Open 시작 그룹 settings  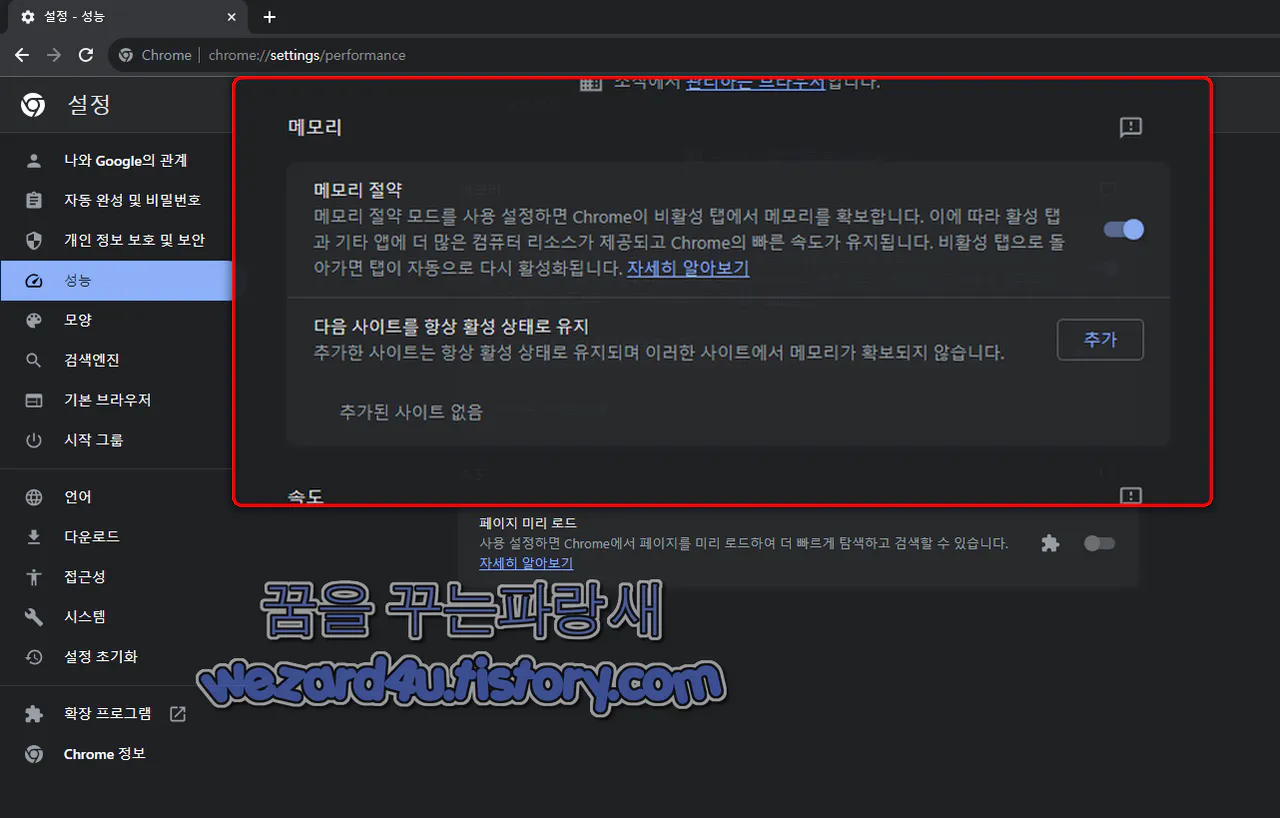(116, 440)
